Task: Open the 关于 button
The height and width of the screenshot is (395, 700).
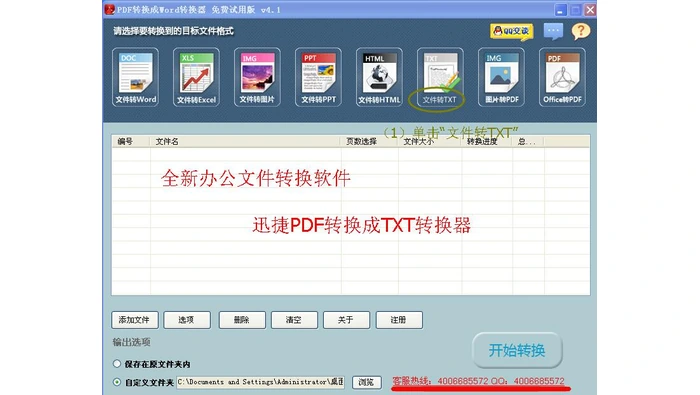Action: 346,320
